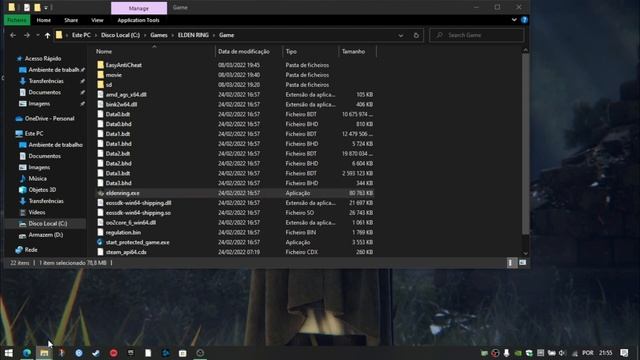Open Vídeos in the navigation pane

pyautogui.click(x=37, y=212)
